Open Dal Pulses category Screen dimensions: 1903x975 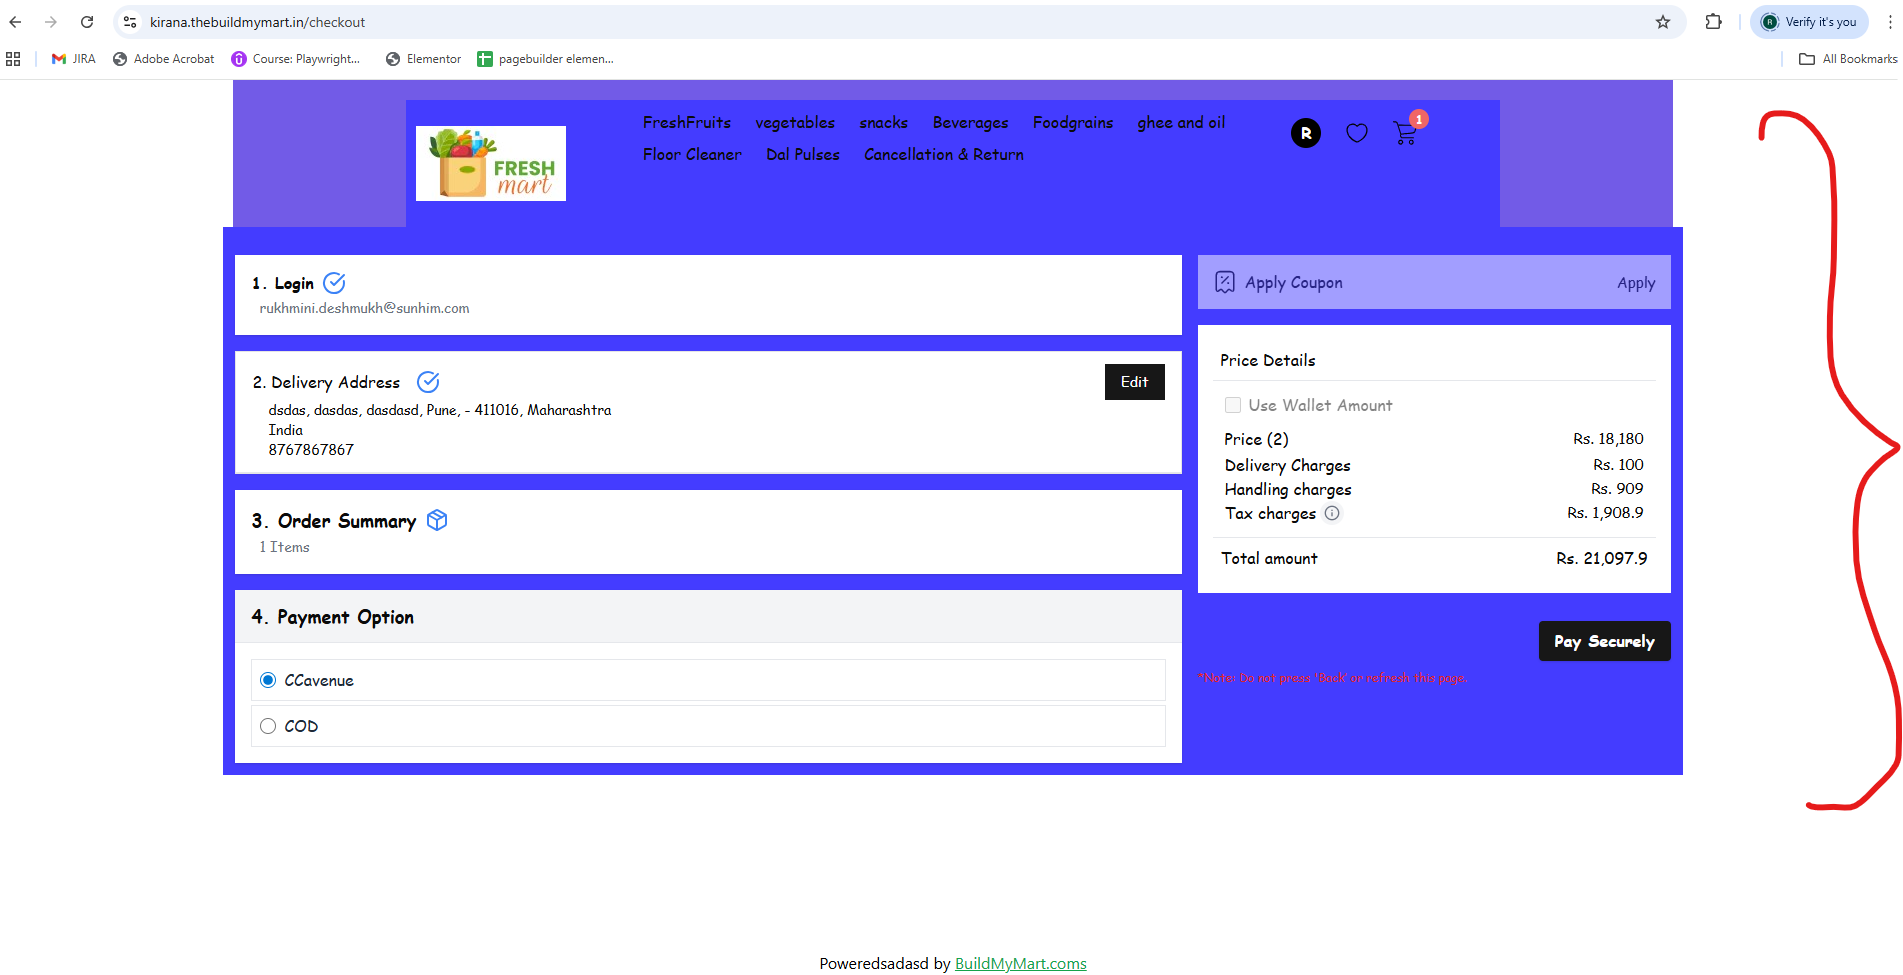coord(803,154)
